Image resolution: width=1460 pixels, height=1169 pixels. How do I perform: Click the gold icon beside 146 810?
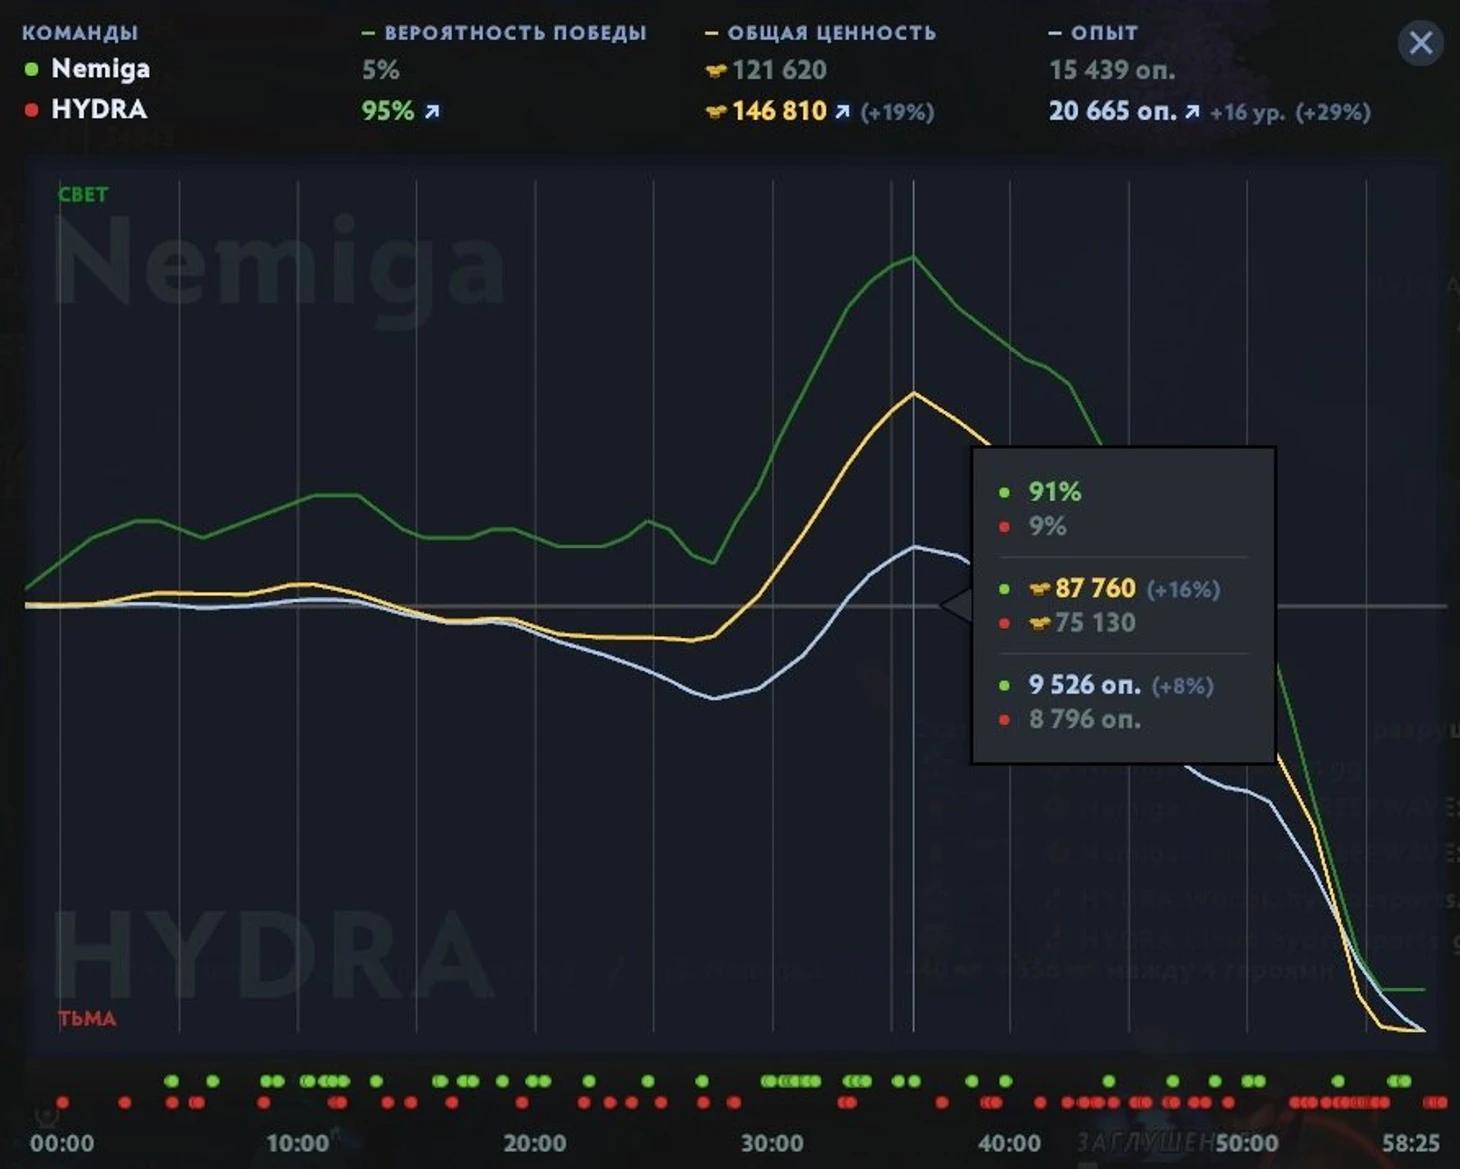[715, 112]
